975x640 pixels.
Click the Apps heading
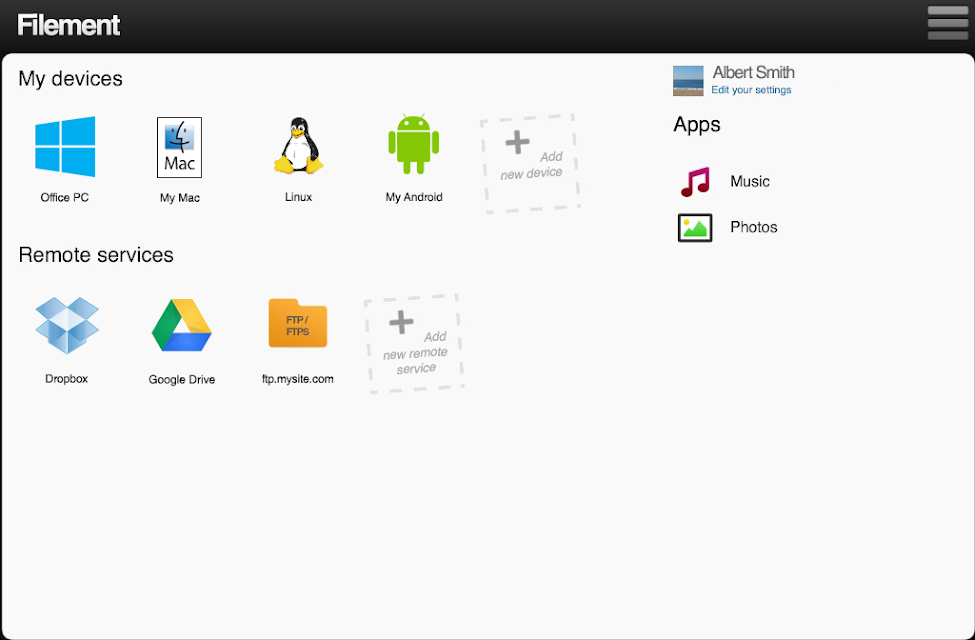coord(696,124)
